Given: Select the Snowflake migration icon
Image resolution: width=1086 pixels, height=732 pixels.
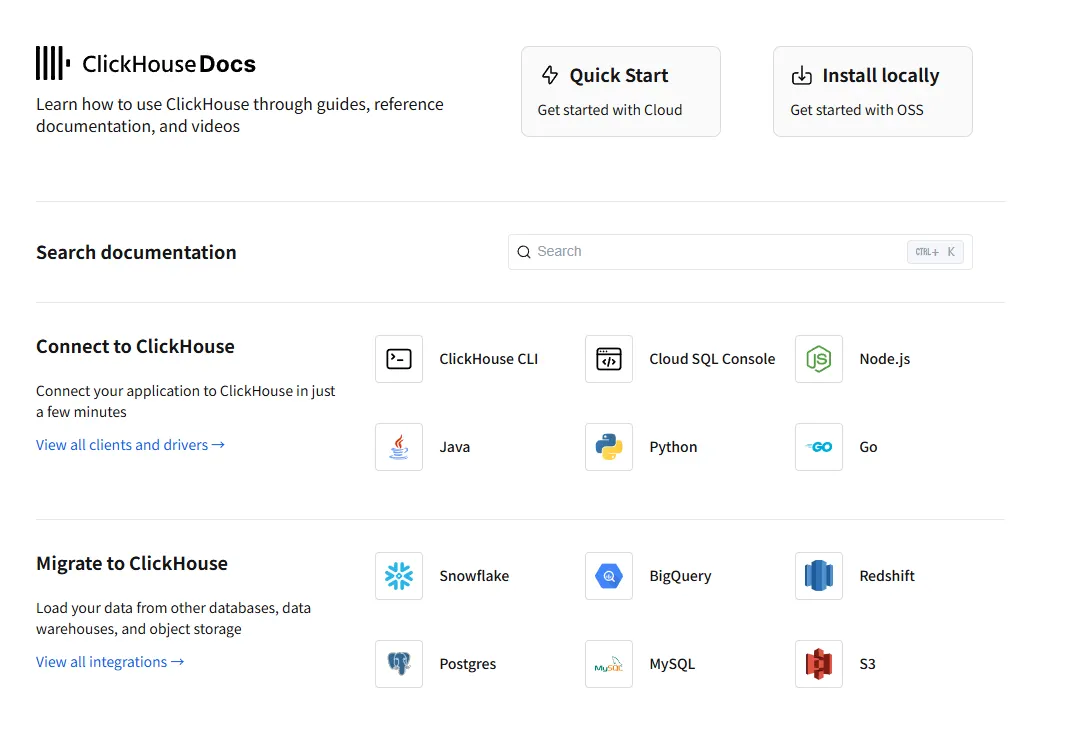Looking at the screenshot, I should [x=399, y=575].
